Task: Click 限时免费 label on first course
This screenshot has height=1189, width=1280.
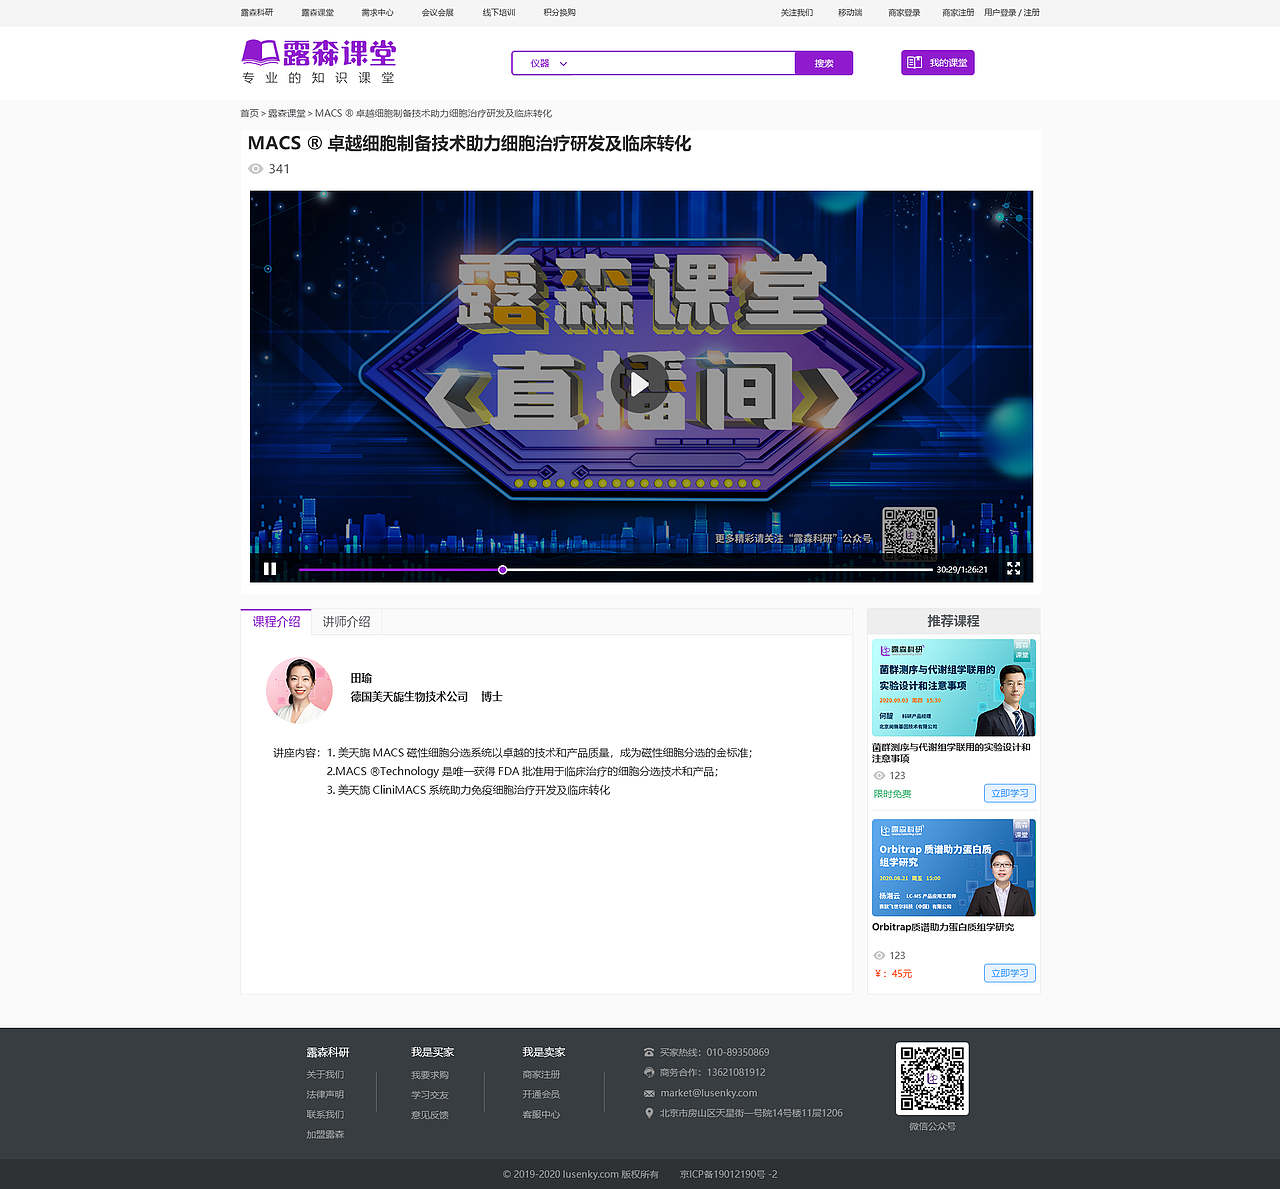Action: point(892,794)
